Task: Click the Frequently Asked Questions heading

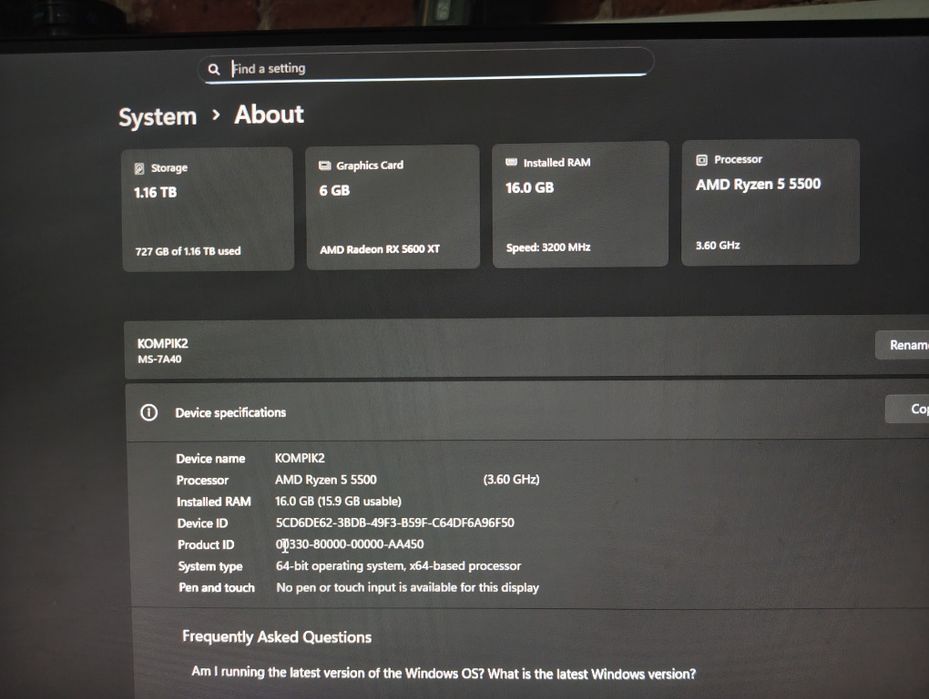Action: click(277, 637)
